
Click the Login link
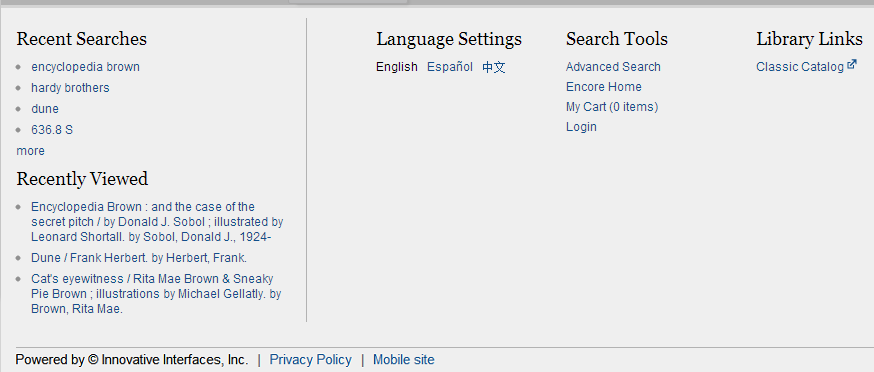581,127
